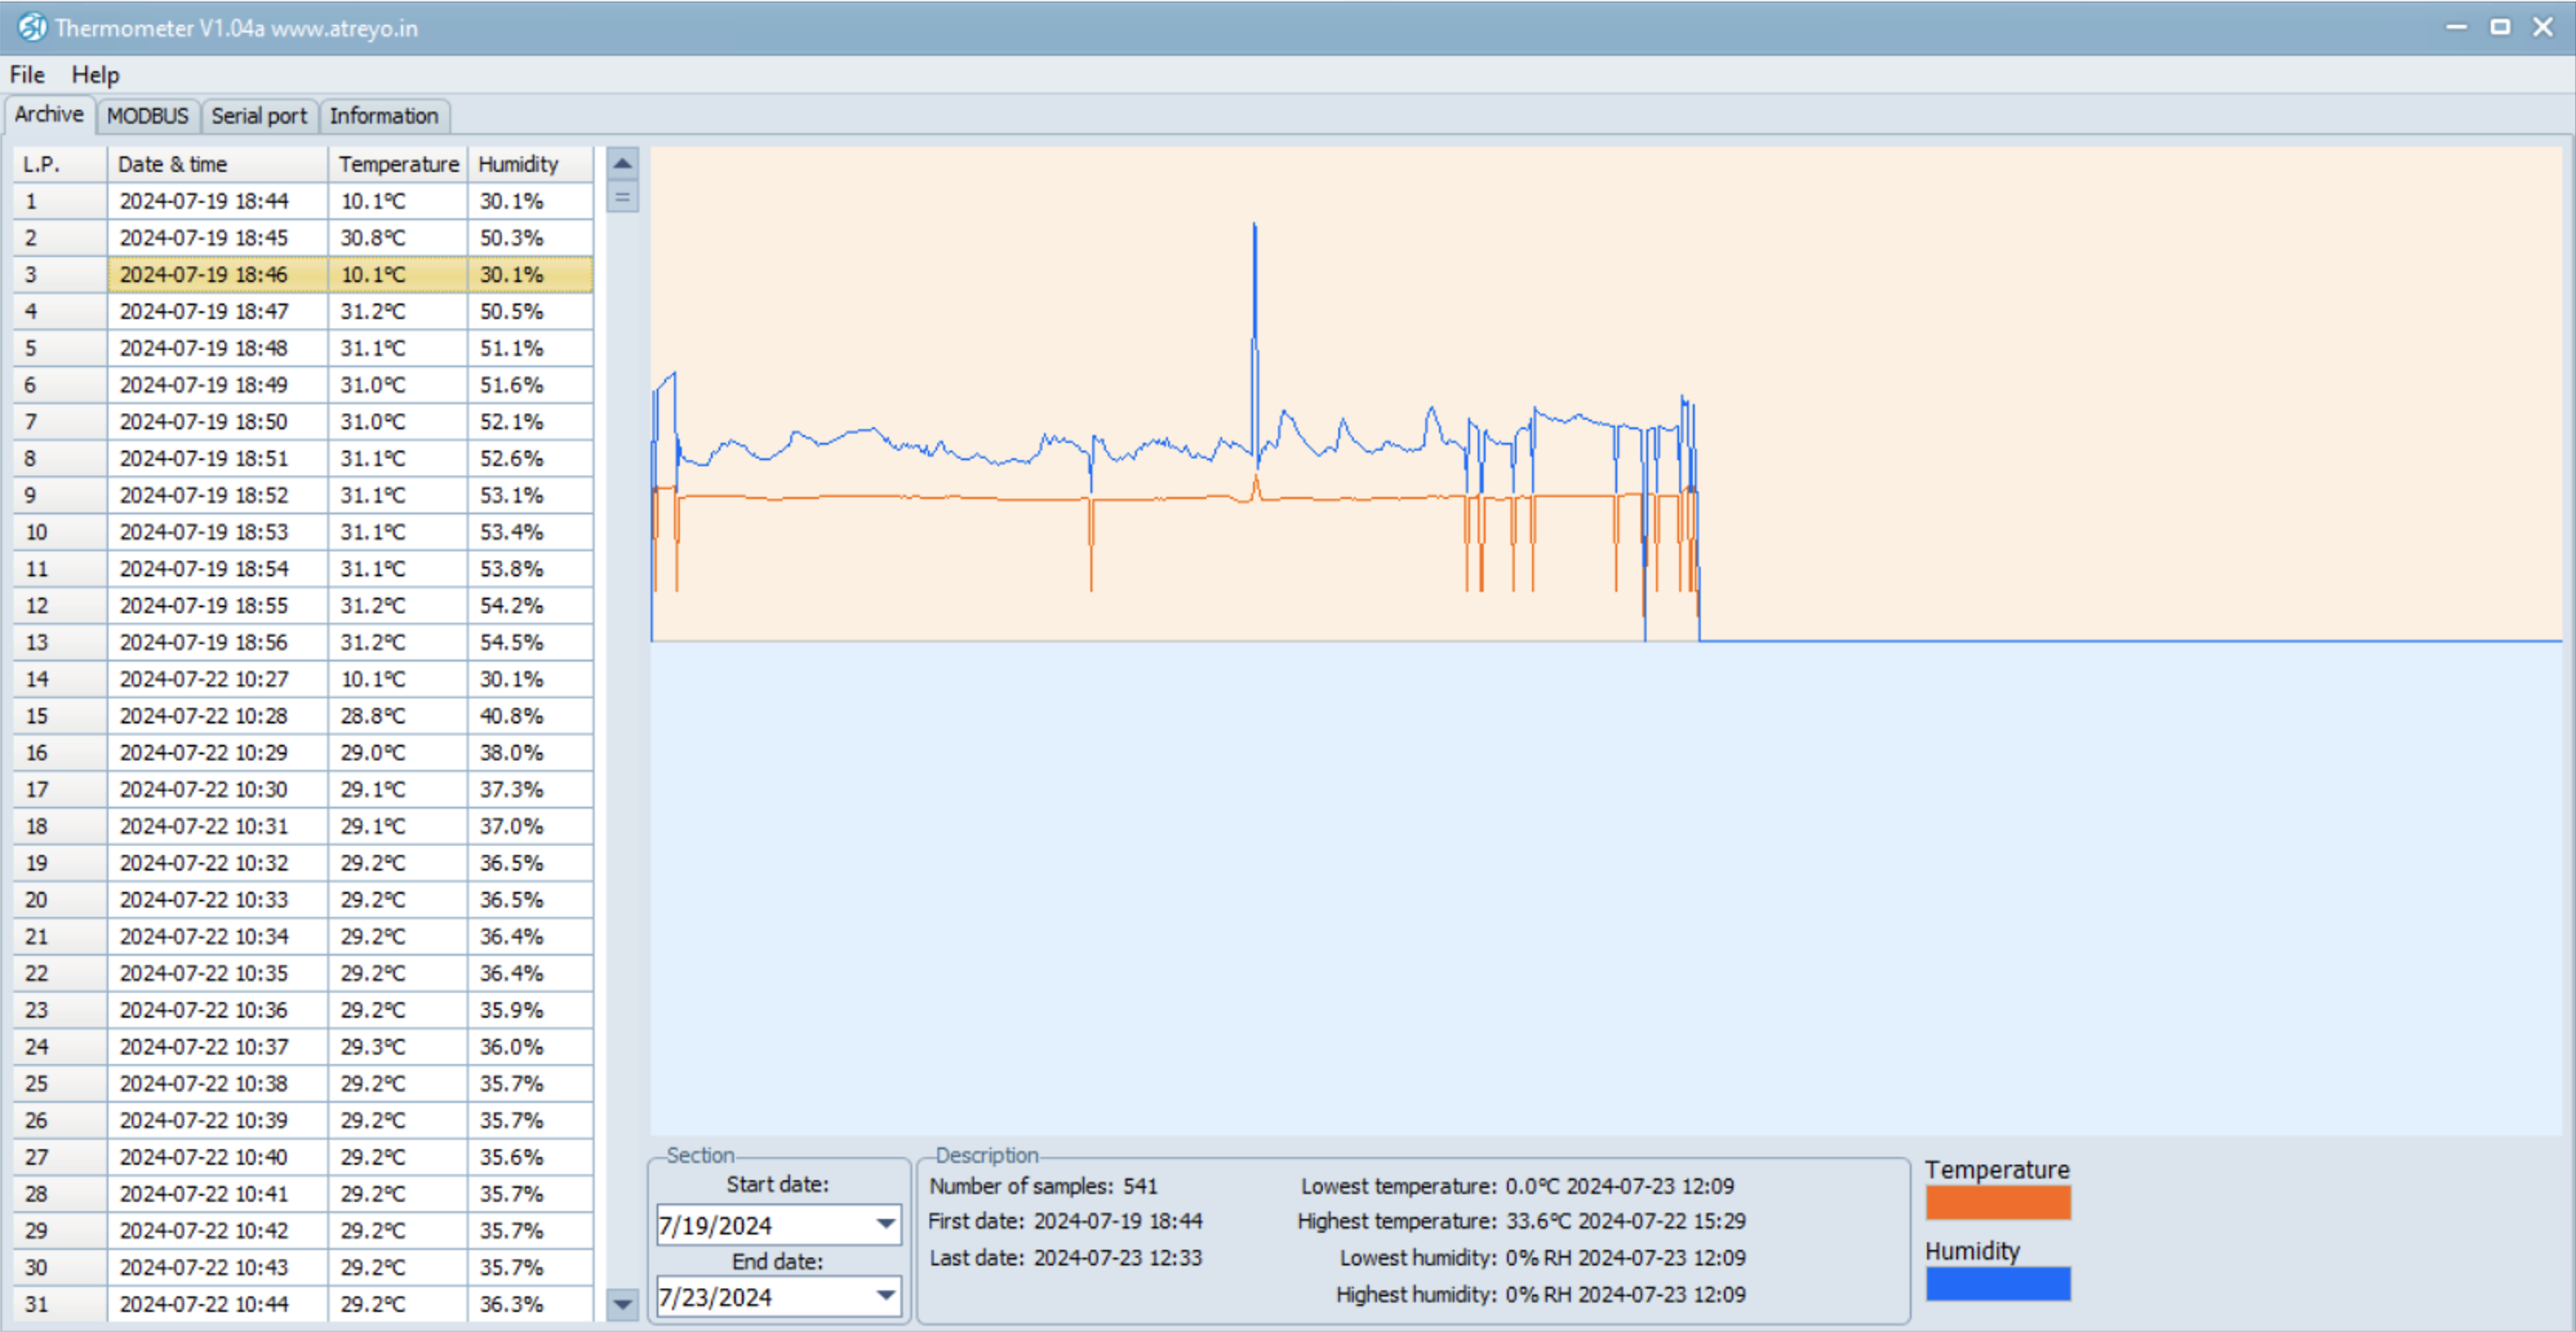Switch to the Information tab

pyautogui.click(x=384, y=116)
